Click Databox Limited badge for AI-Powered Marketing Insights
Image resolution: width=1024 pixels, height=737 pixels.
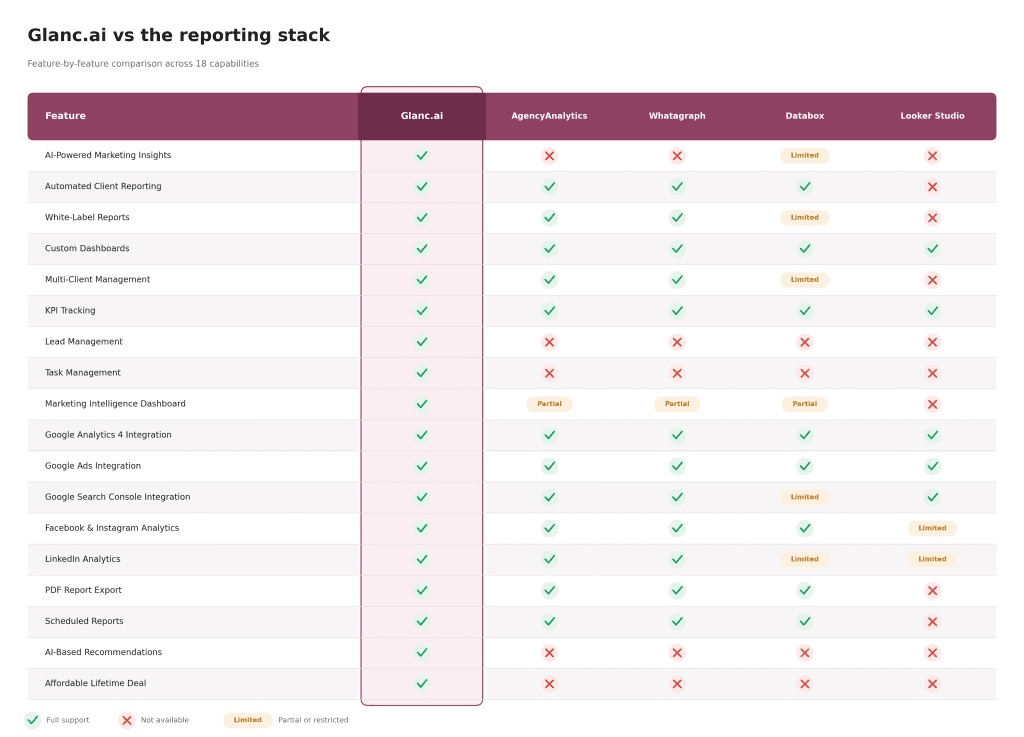pyautogui.click(x=805, y=155)
